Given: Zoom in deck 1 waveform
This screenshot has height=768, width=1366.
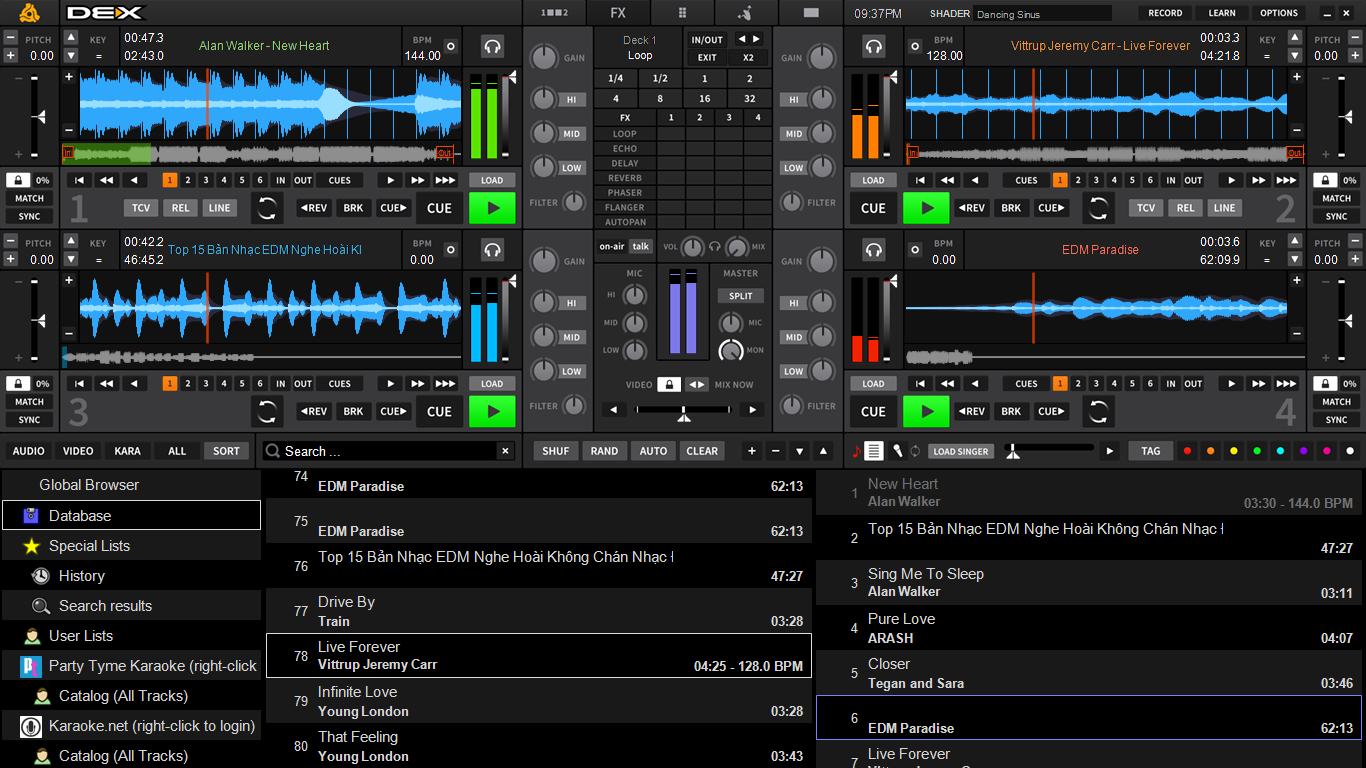Looking at the screenshot, I should pyautogui.click(x=69, y=77).
